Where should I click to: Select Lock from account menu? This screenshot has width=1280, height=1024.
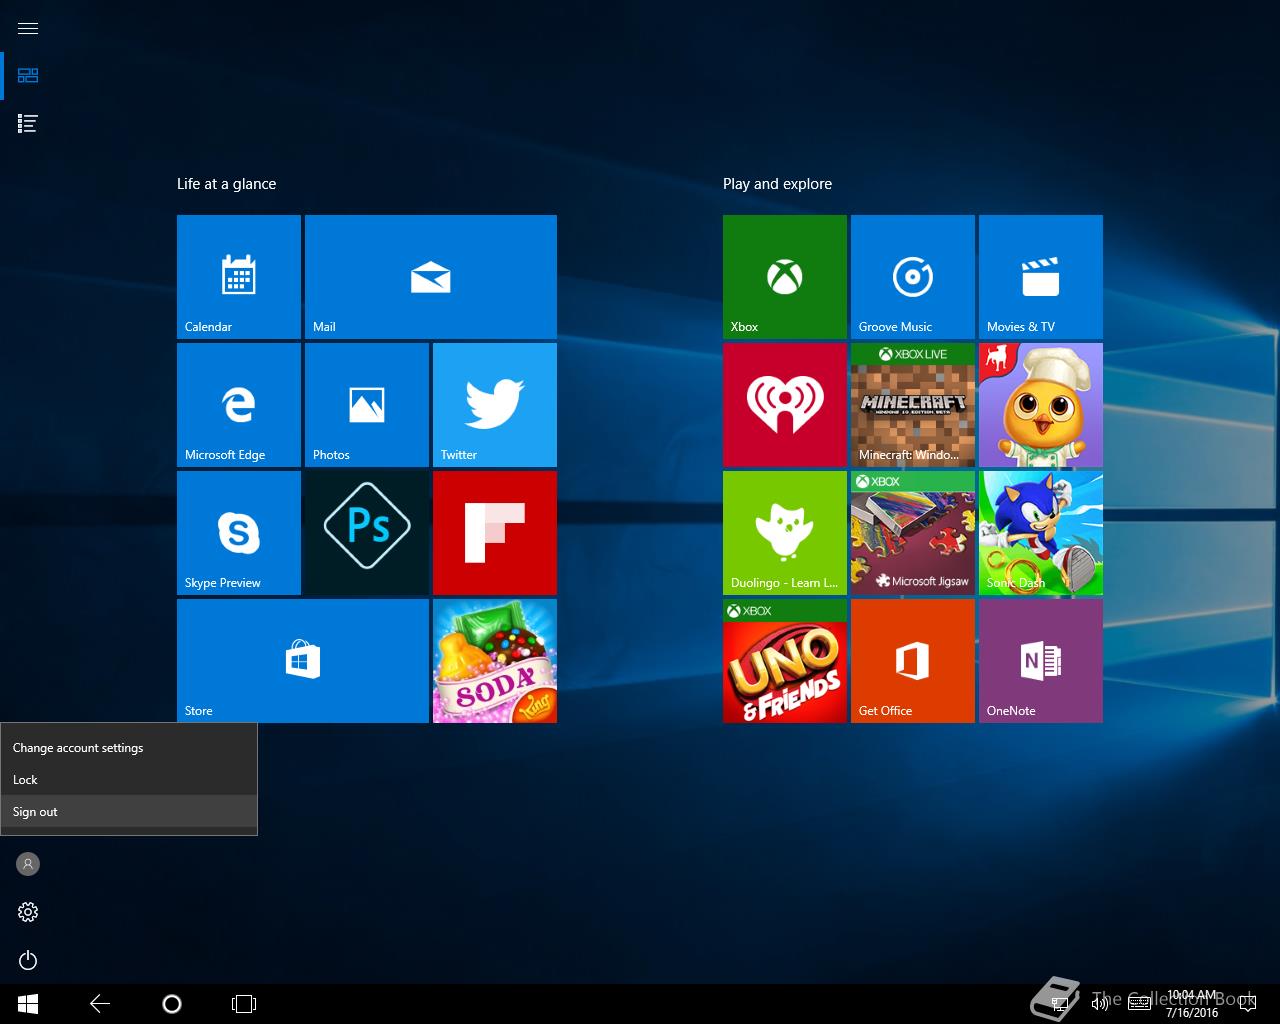[129, 779]
